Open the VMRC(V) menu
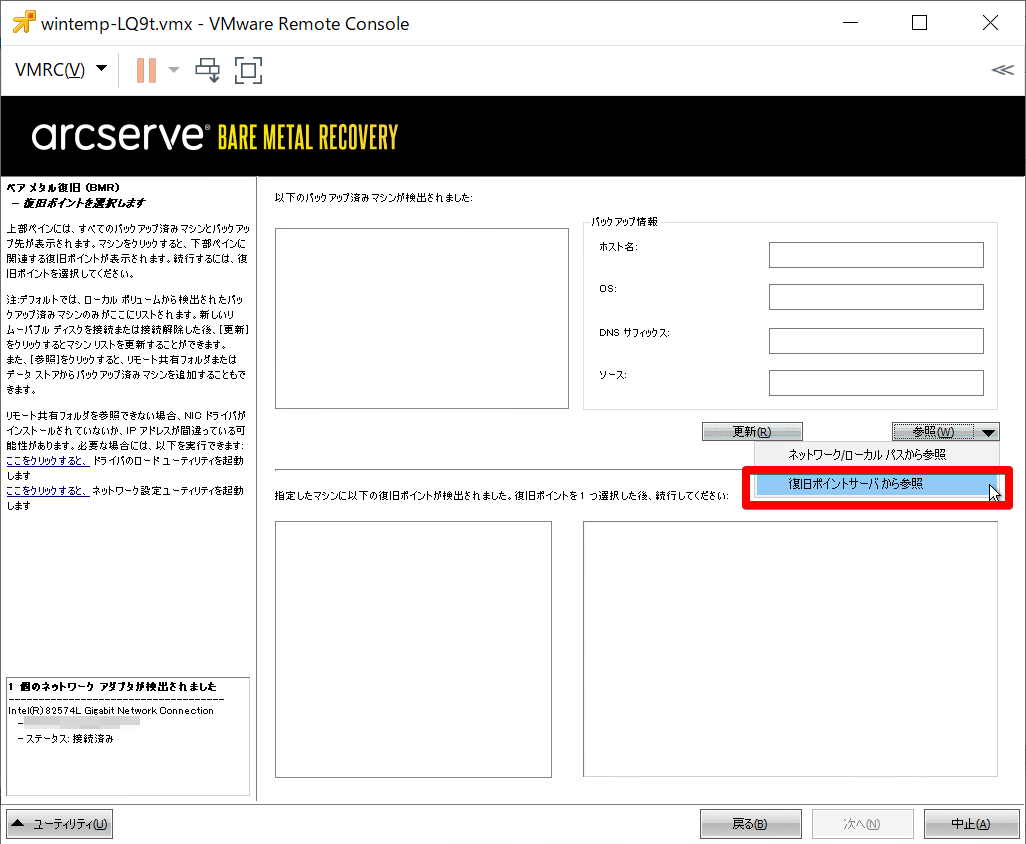Screen dimensions: 1026x844 point(60,69)
